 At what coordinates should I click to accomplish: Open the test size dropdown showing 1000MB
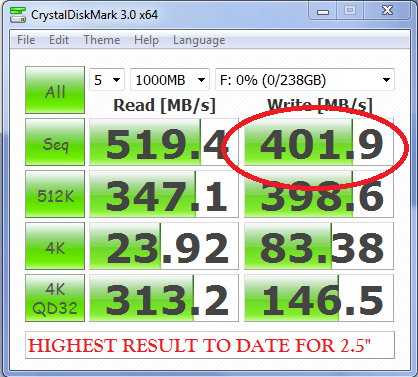pos(170,80)
